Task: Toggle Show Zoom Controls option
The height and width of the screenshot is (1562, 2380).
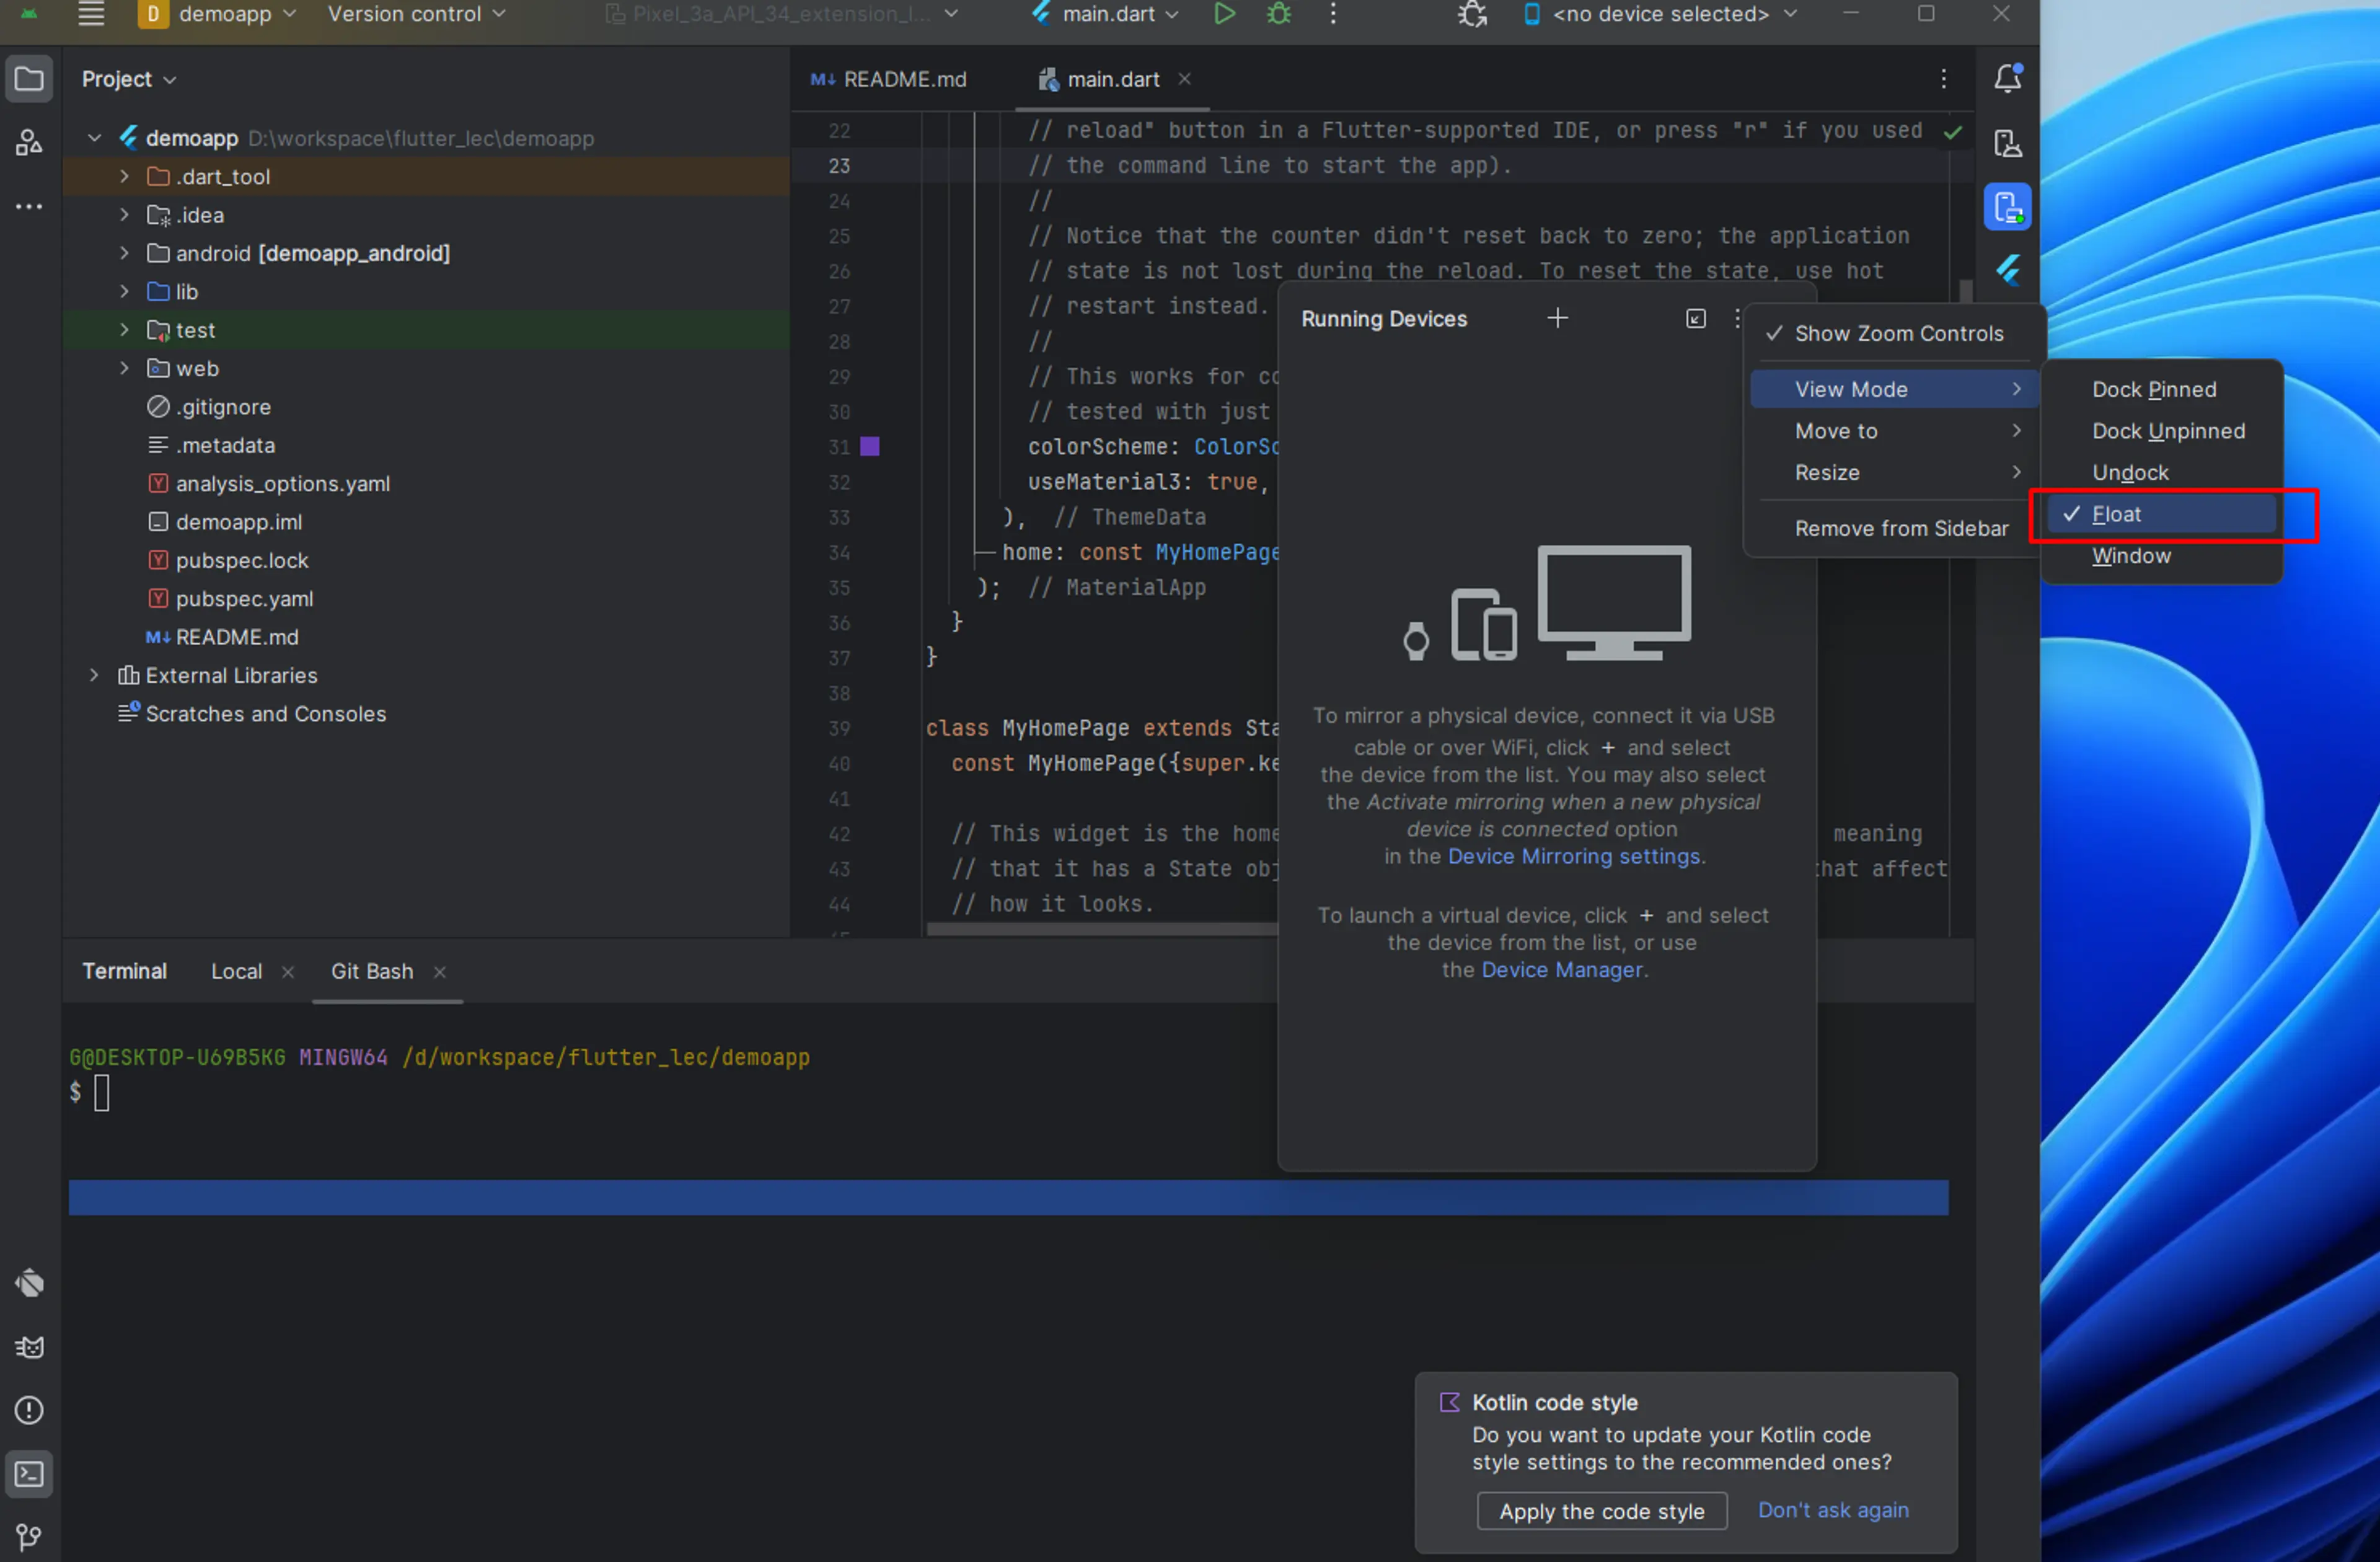Action: tap(1893, 334)
